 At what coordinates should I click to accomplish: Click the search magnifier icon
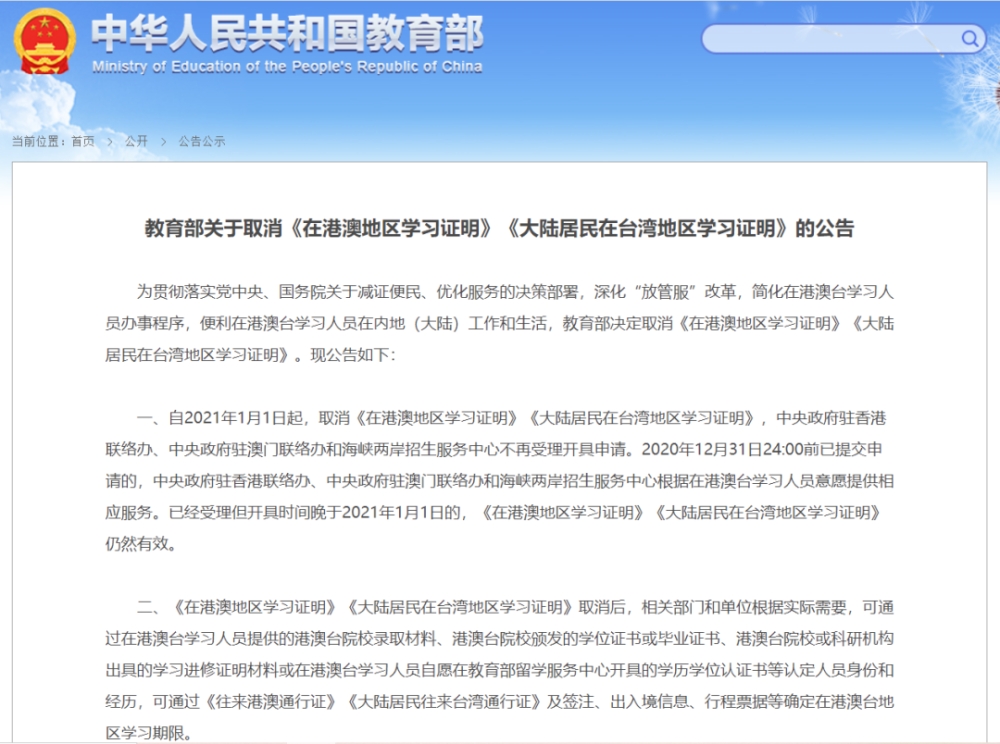969,40
